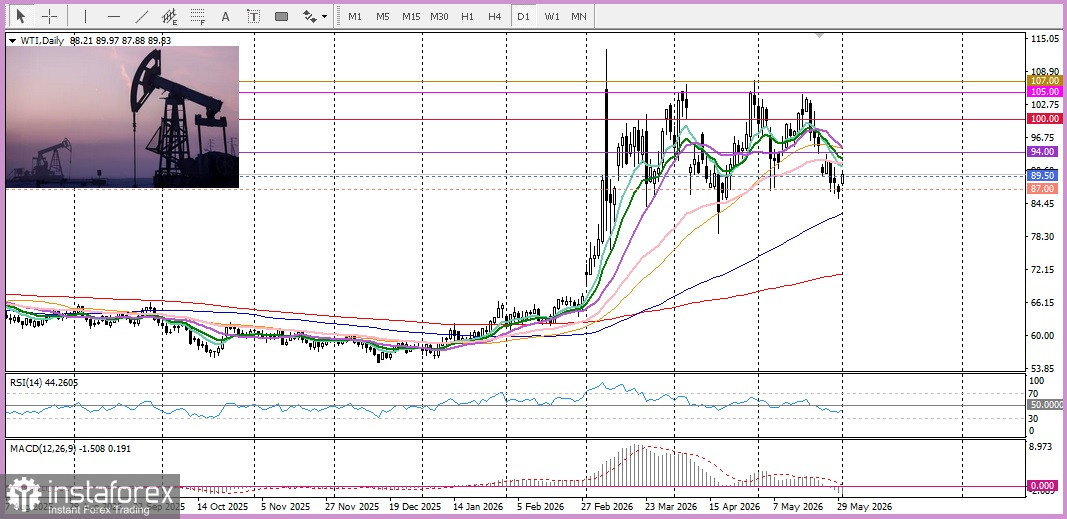Switch to the M1 timeframe
The width and height of the screenshot is (1067, 519).
355,16
